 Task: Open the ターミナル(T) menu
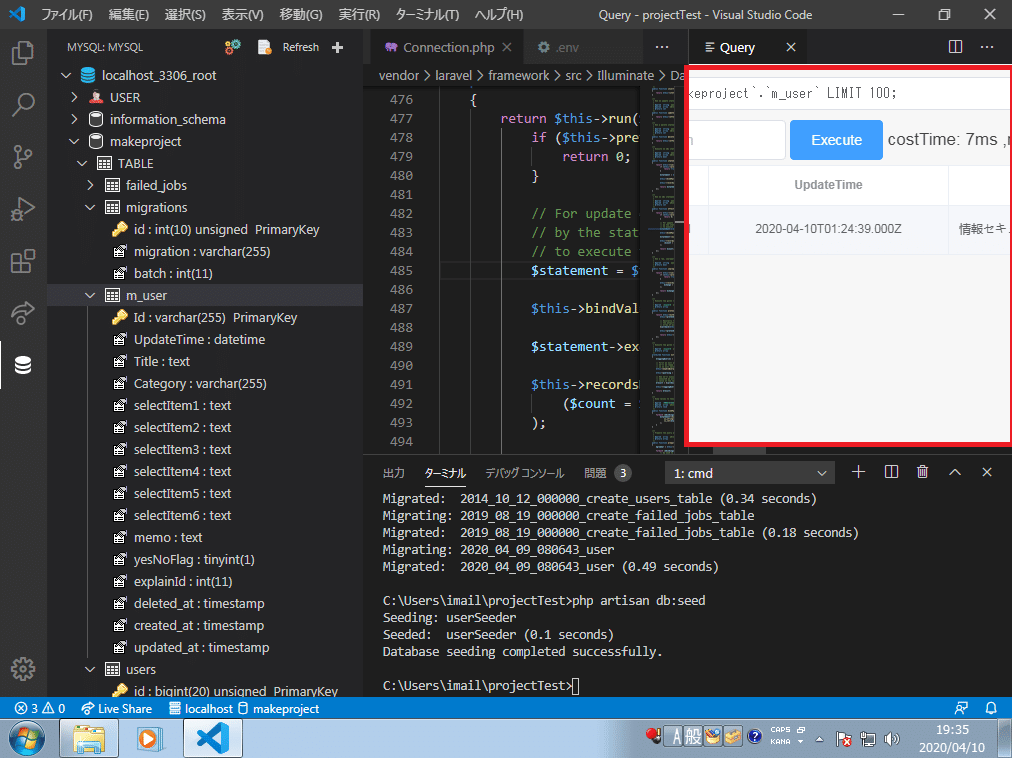click(x=427, y=14)
